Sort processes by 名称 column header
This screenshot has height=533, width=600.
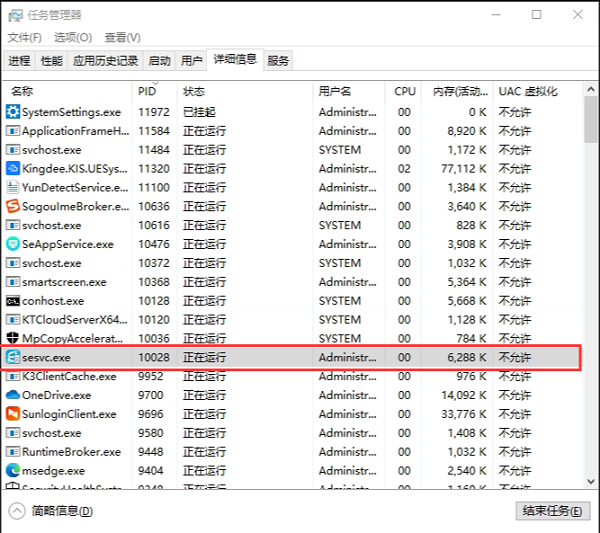click(x=22, y=91)
